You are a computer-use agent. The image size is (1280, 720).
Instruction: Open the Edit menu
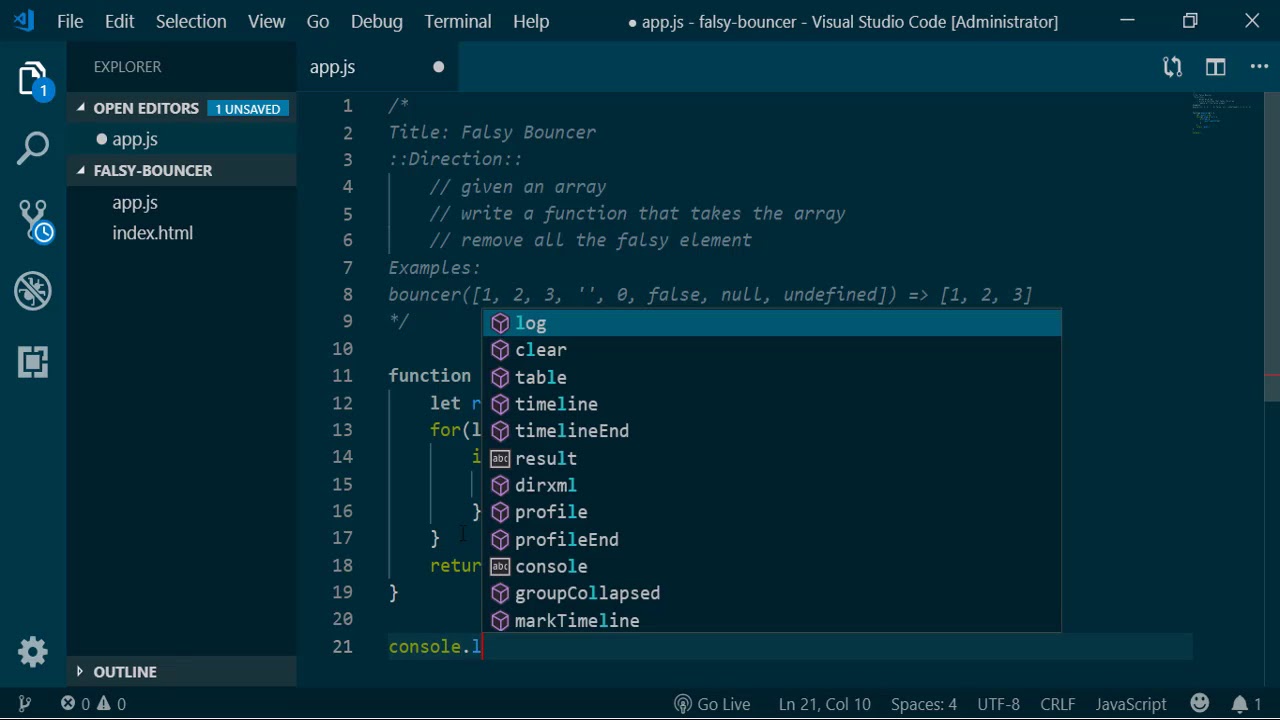(x=119, y=21)
